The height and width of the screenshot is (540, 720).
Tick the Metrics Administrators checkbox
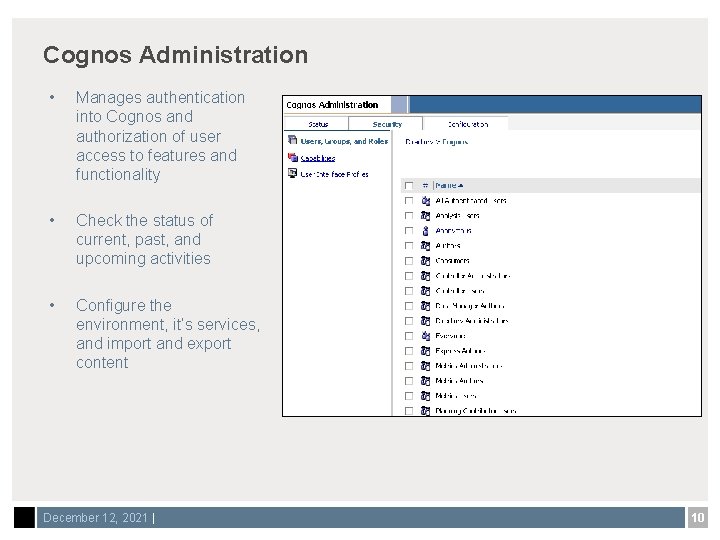tap(409, 366)
